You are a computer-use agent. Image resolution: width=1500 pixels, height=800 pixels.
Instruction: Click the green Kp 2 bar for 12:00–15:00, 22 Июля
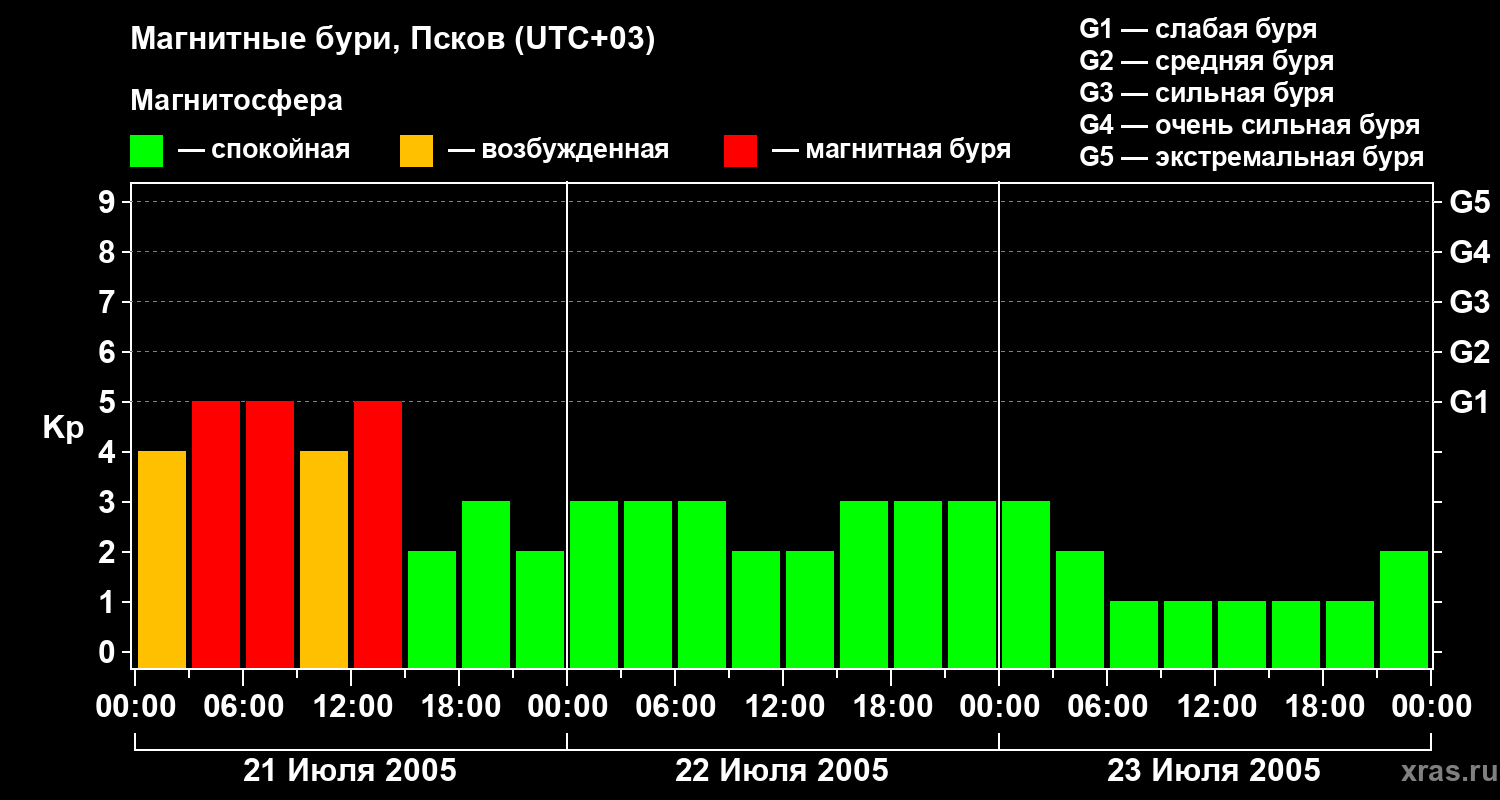point(810,609)
